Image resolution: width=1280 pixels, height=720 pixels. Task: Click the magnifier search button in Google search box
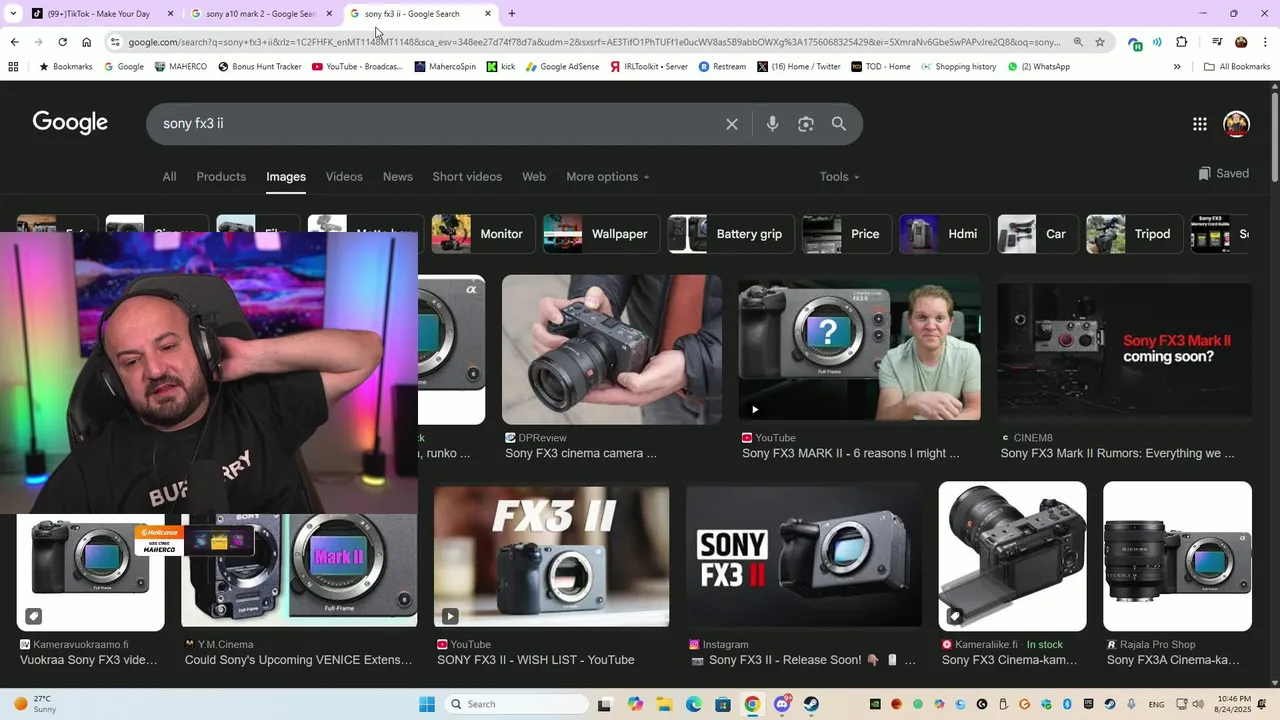[x=839, y=124]
